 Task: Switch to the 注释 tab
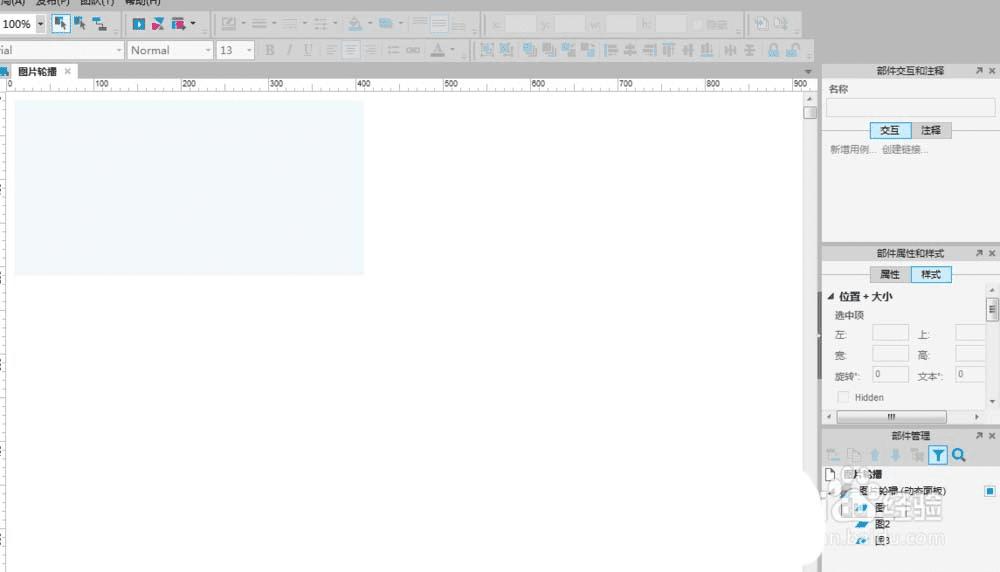coord(930,130)
